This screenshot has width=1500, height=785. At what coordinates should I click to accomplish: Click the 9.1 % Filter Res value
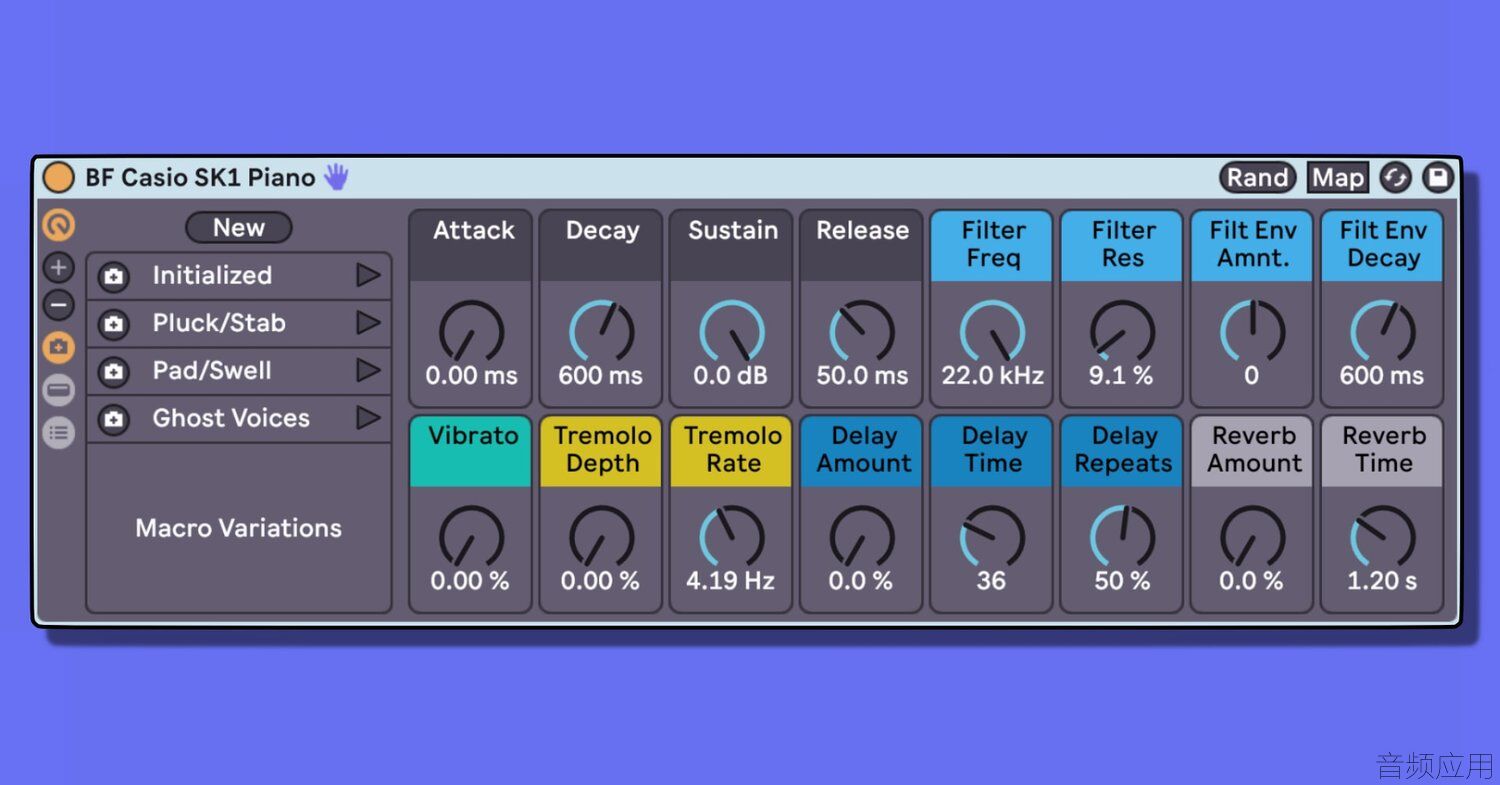pyautogui.click(x=1122, y=376)
